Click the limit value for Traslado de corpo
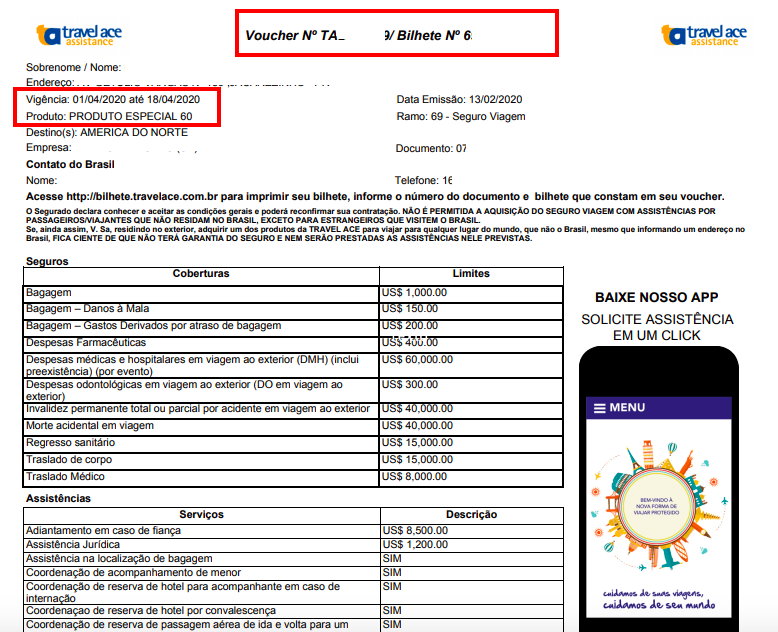Image resolution: width=778 pixels, height=632 pixels. pos(417,459)
